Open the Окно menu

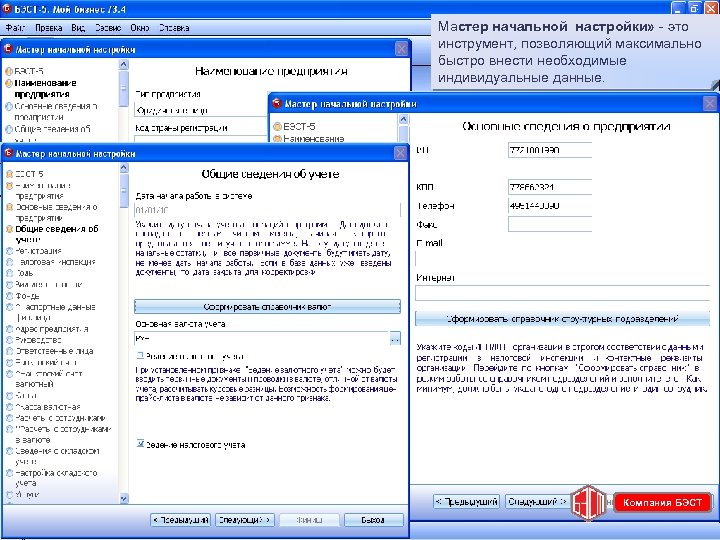click(x=140, y=28)
